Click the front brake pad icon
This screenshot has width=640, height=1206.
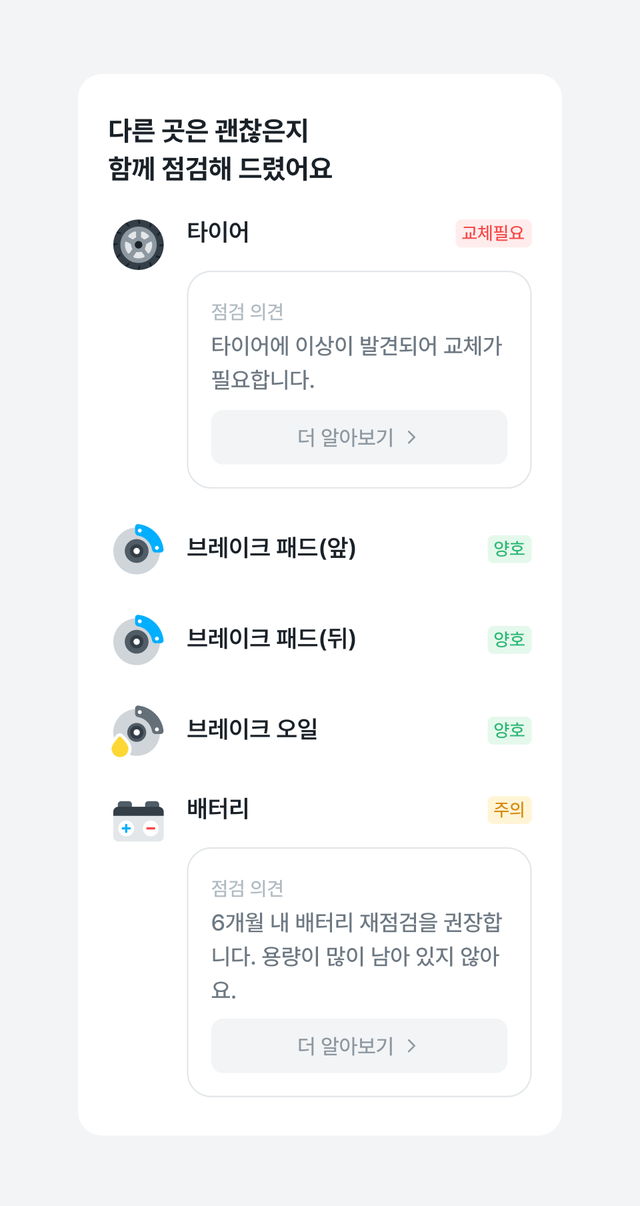point(138,549)
